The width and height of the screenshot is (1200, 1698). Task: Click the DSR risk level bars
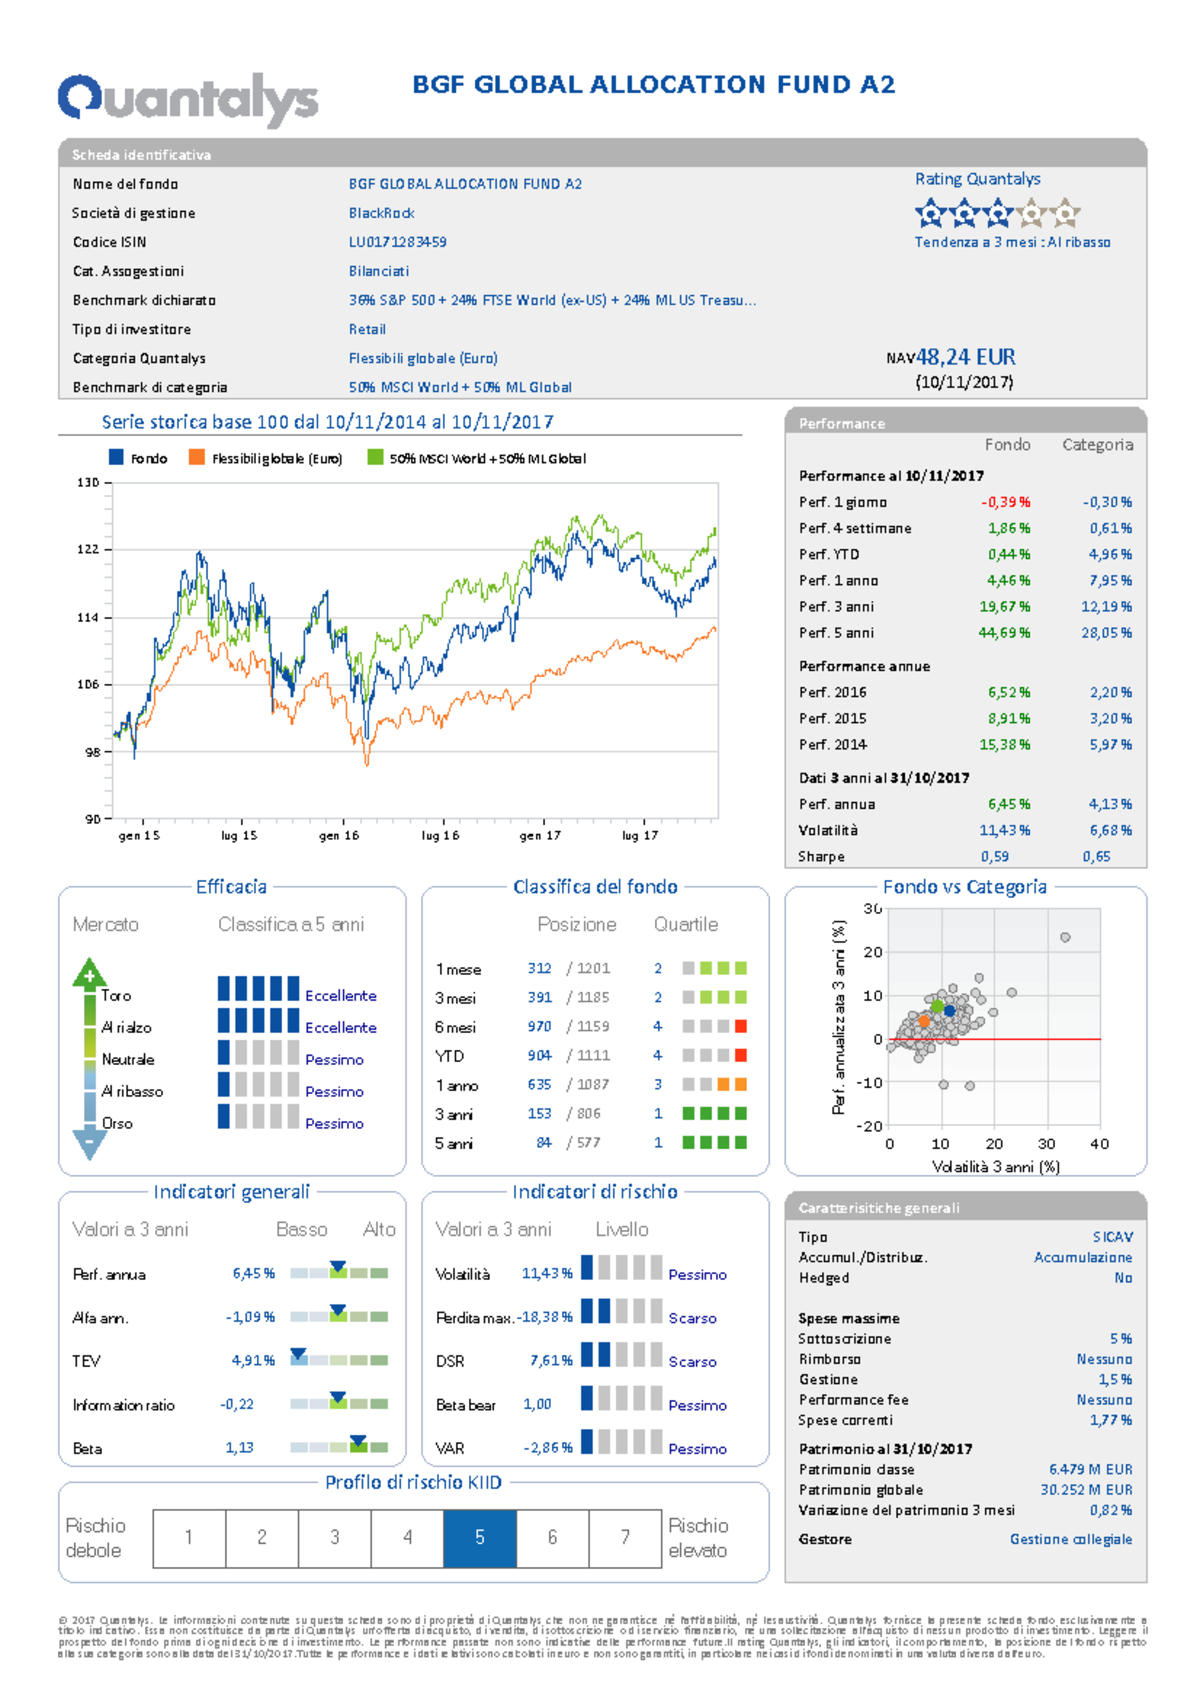point(621,1355)
